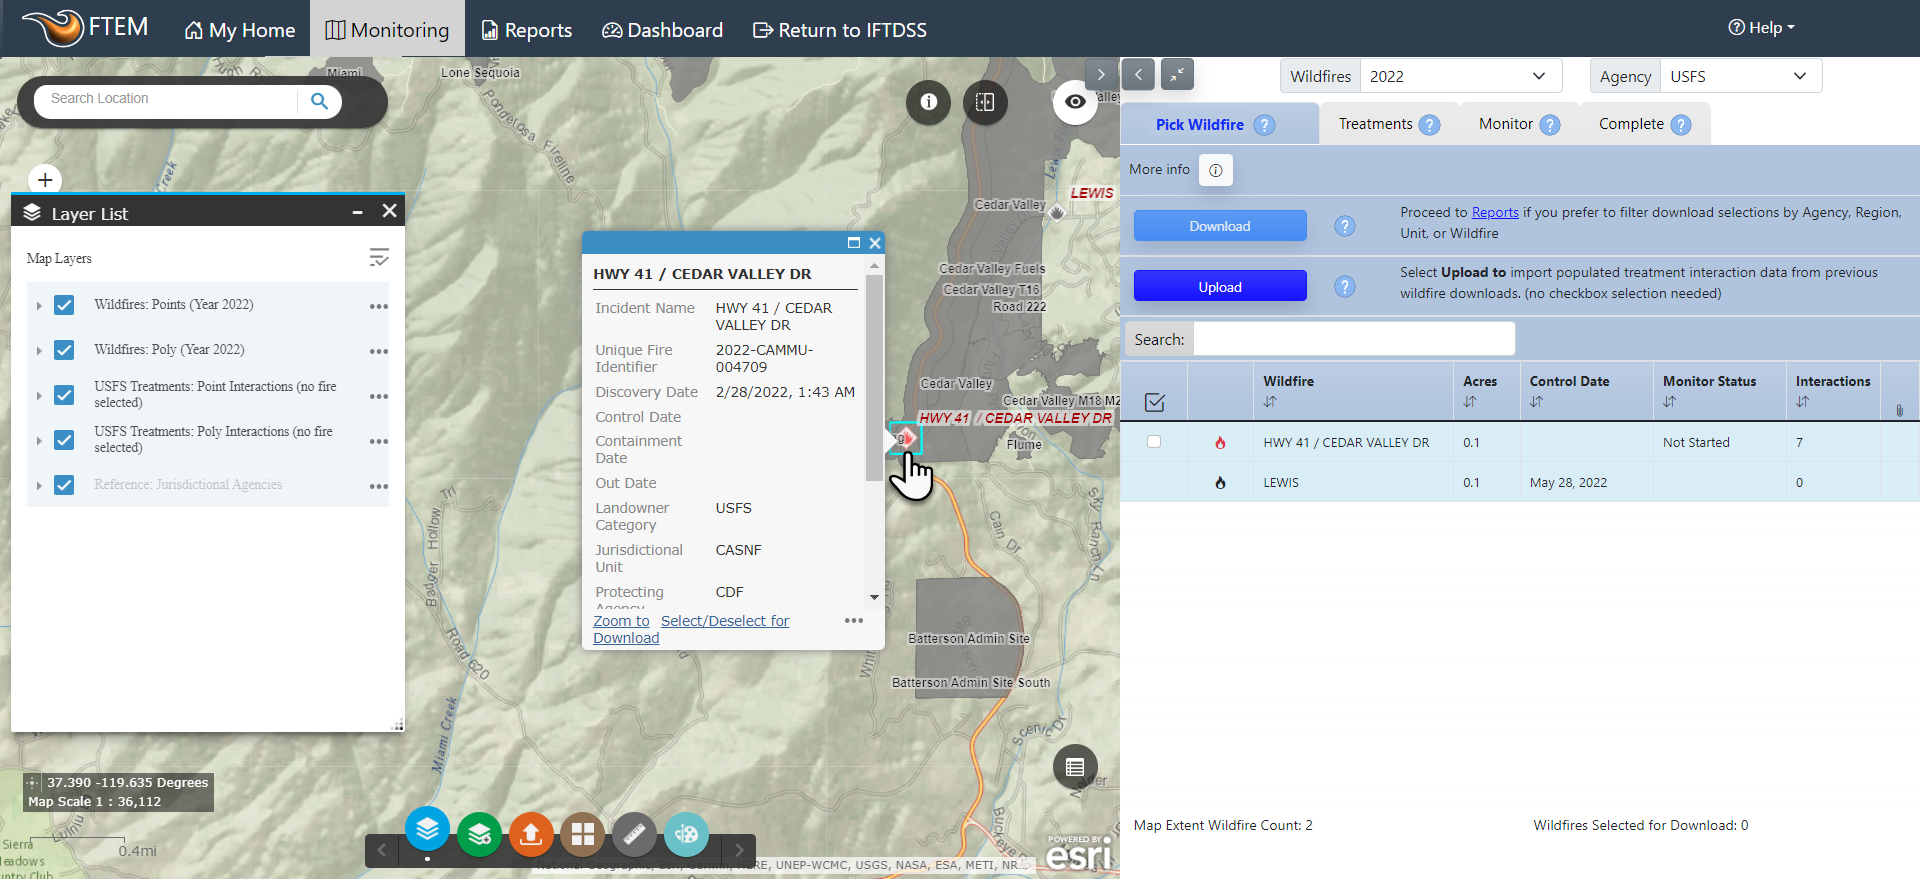Toggle Reference: Jurisdictional Agencies checkbox

point(64,485)
